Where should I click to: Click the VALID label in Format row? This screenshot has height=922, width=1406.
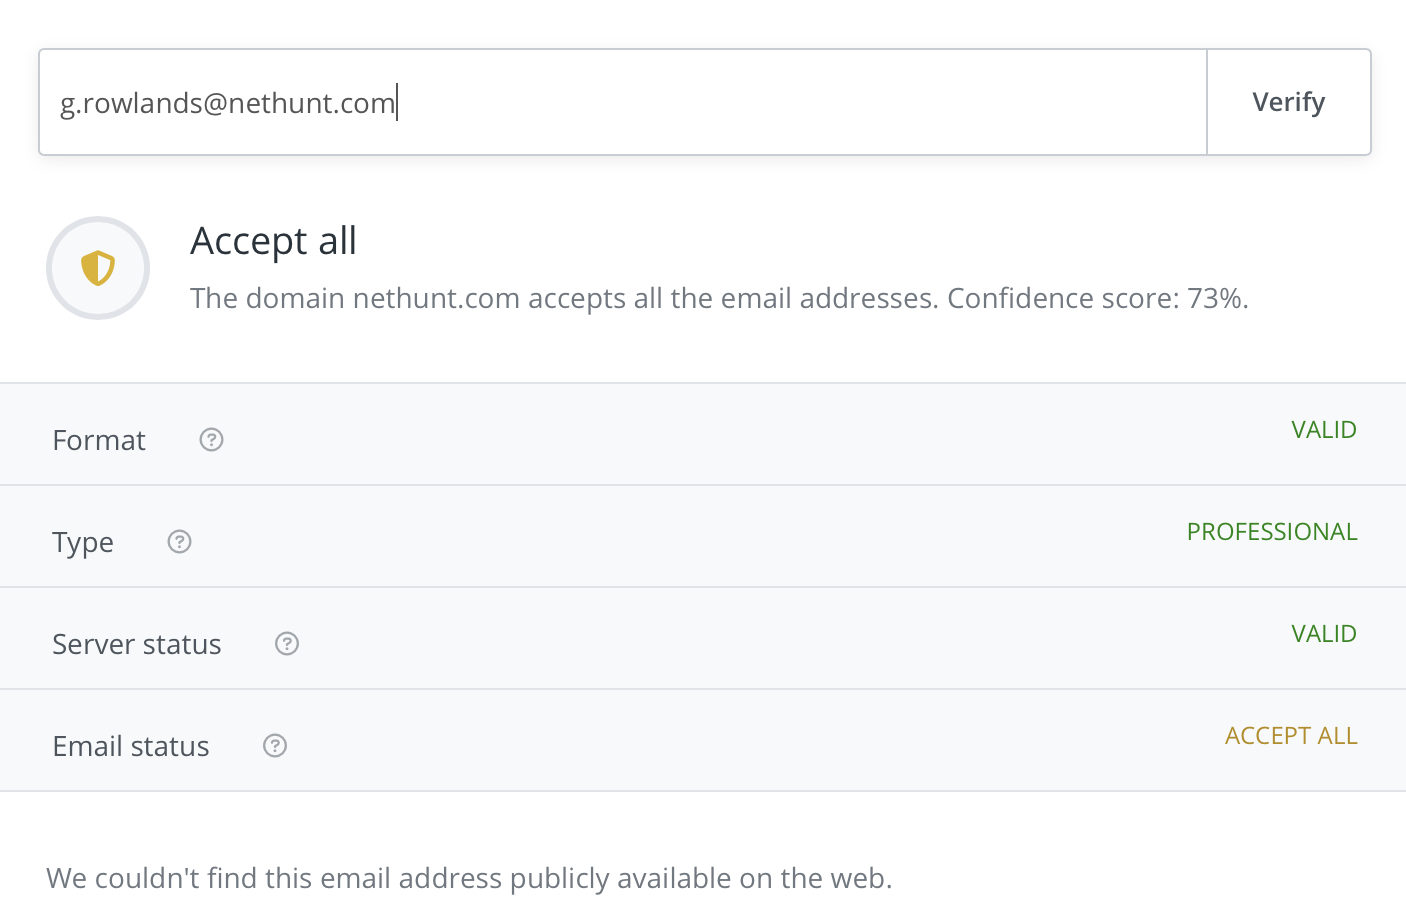pyautogui.click(x=1324, y=430)
